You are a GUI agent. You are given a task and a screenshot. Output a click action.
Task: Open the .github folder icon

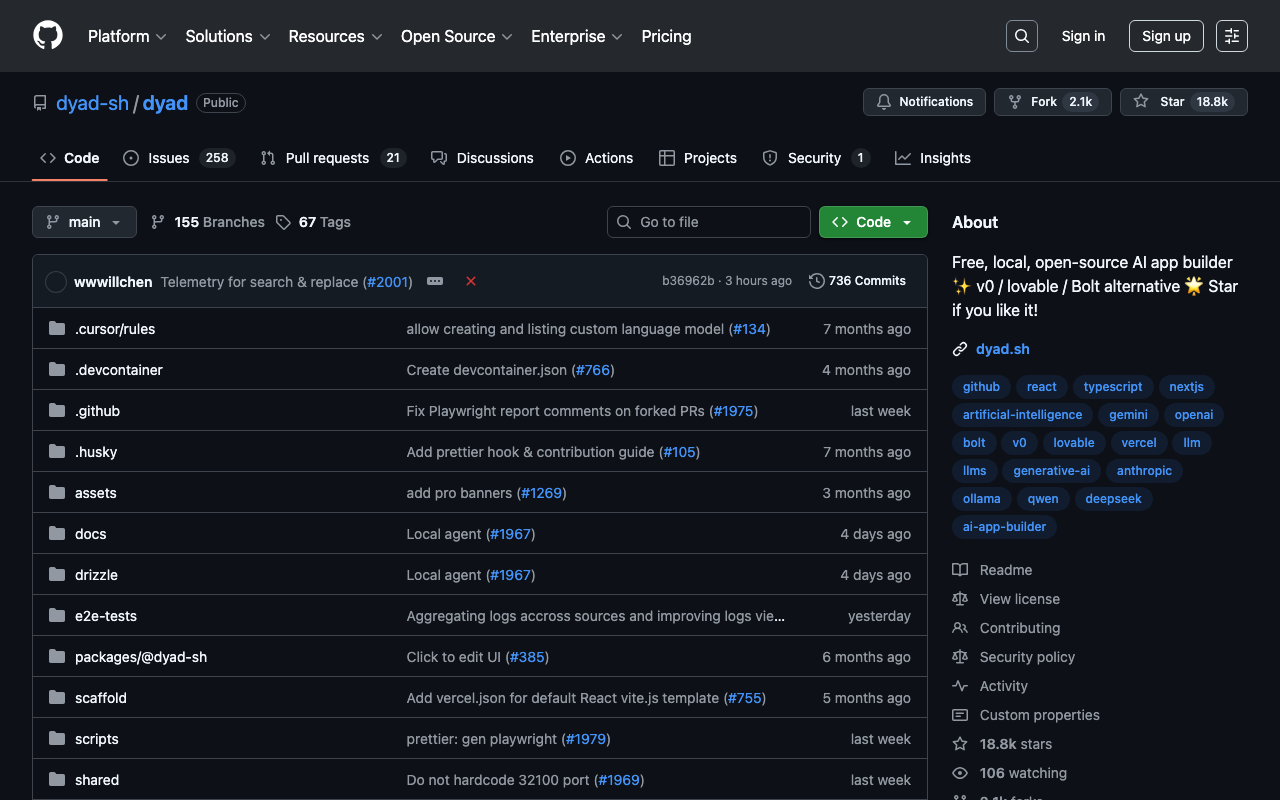click(x=57, y=411)
